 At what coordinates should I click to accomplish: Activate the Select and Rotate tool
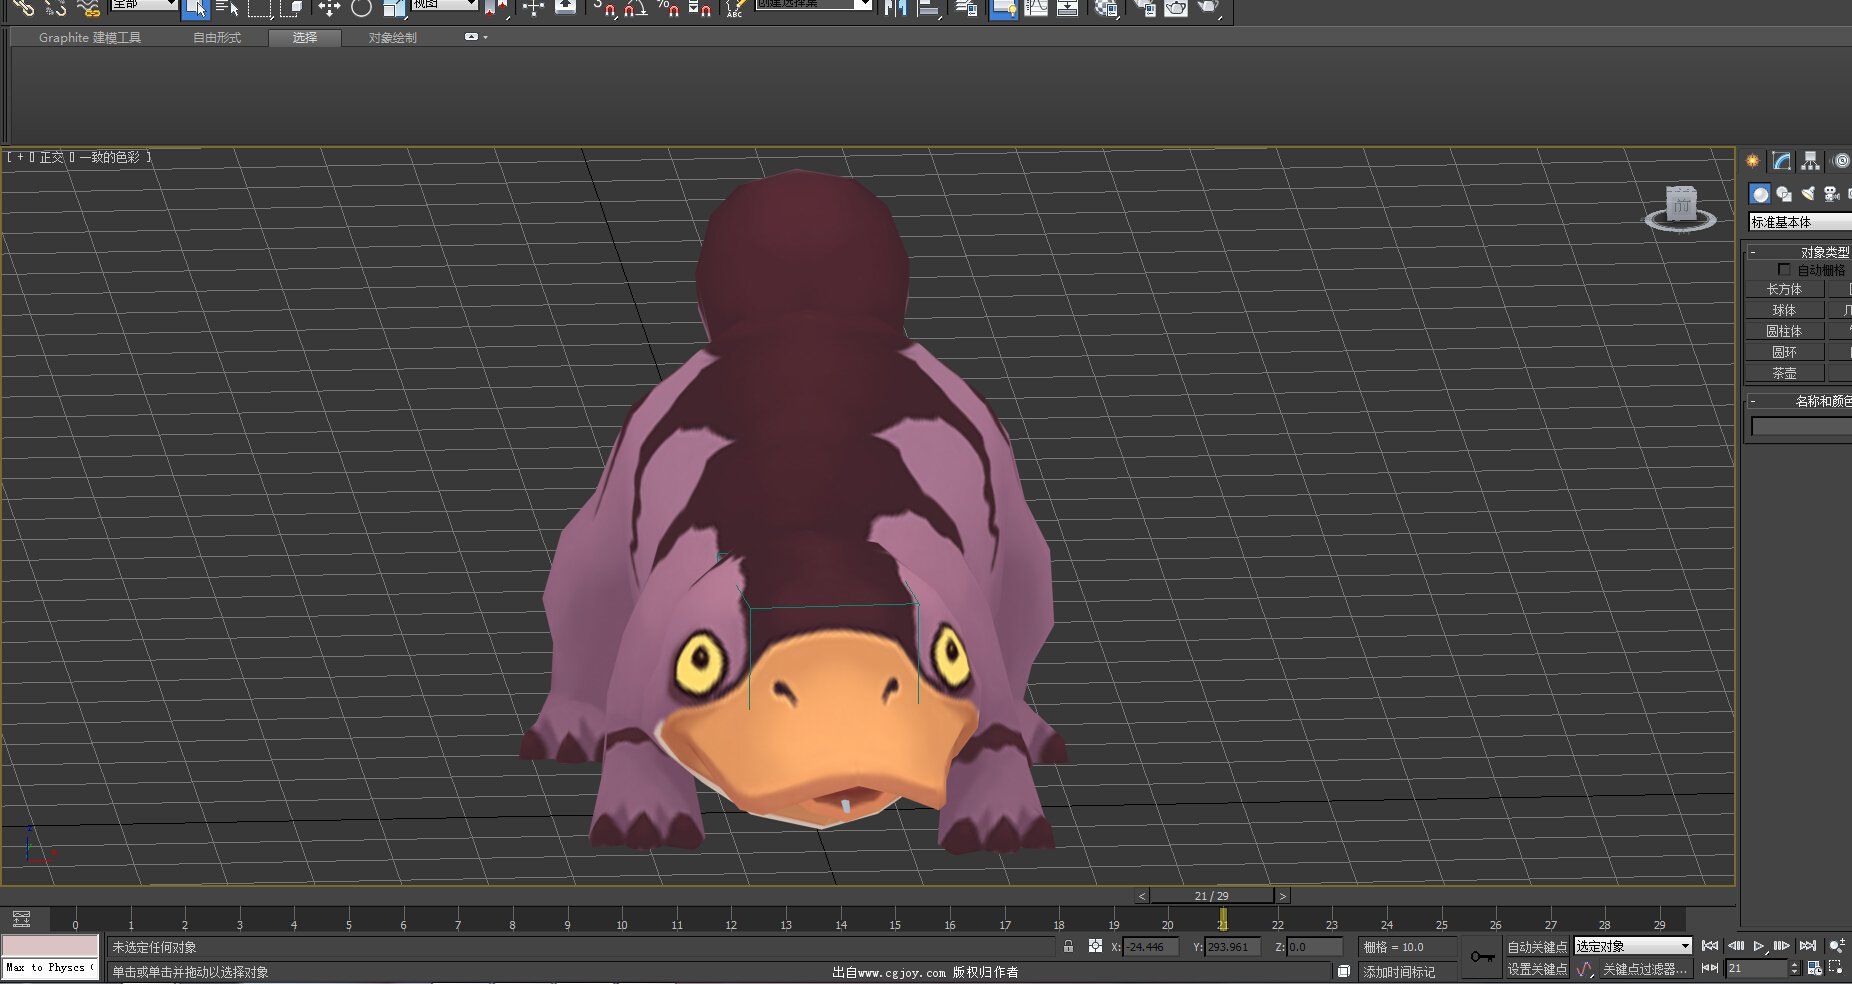[x=361, y=8]
